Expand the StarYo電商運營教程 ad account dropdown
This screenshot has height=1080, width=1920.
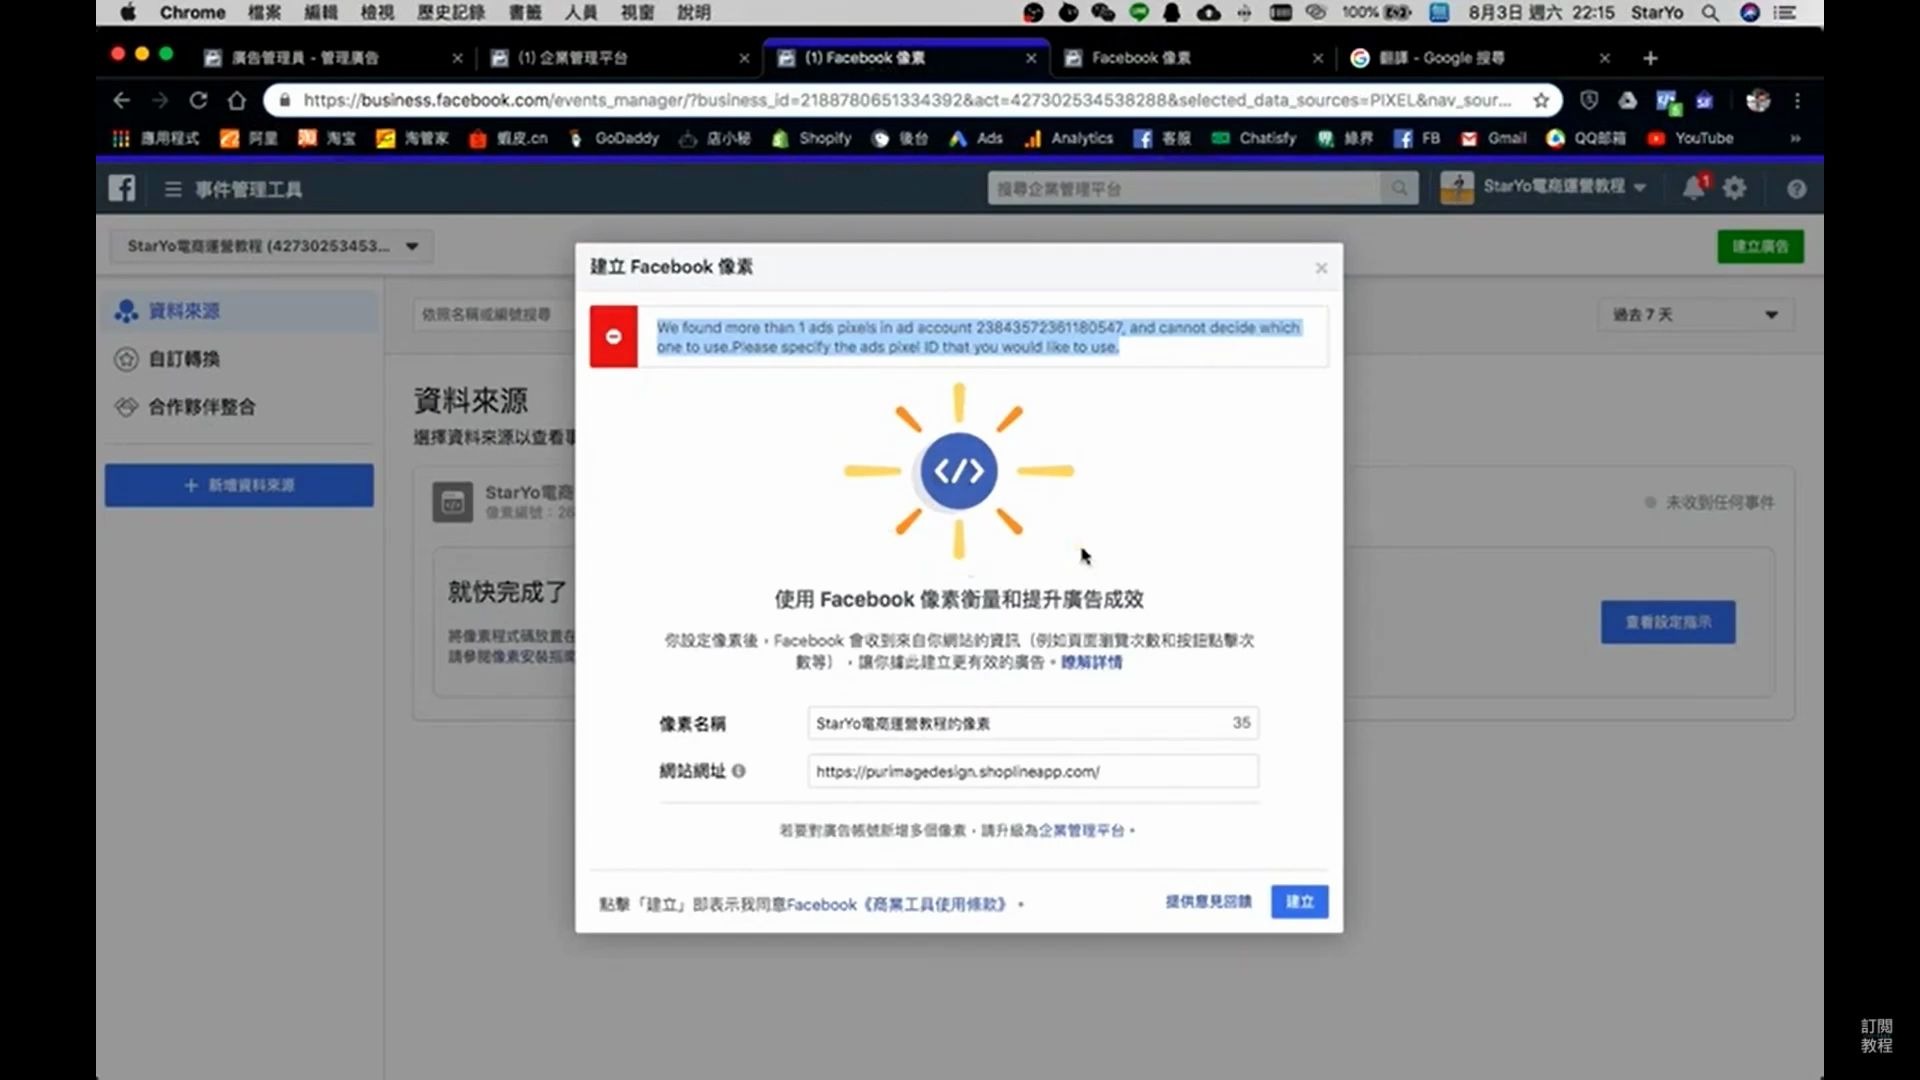click(x=270, y=246)
